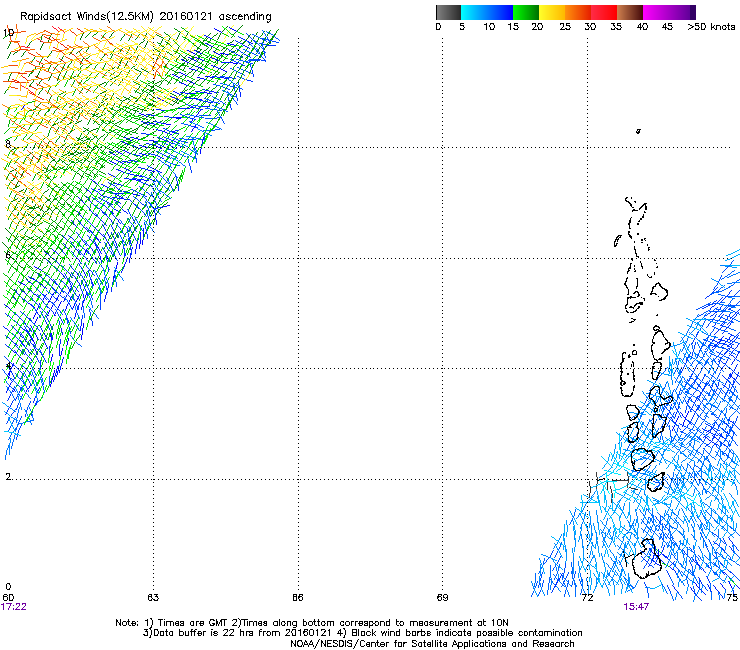Screen dimensions: 740x650
Task: Click the green 15-20 knots legend swatch
Action: coord(526,12)
